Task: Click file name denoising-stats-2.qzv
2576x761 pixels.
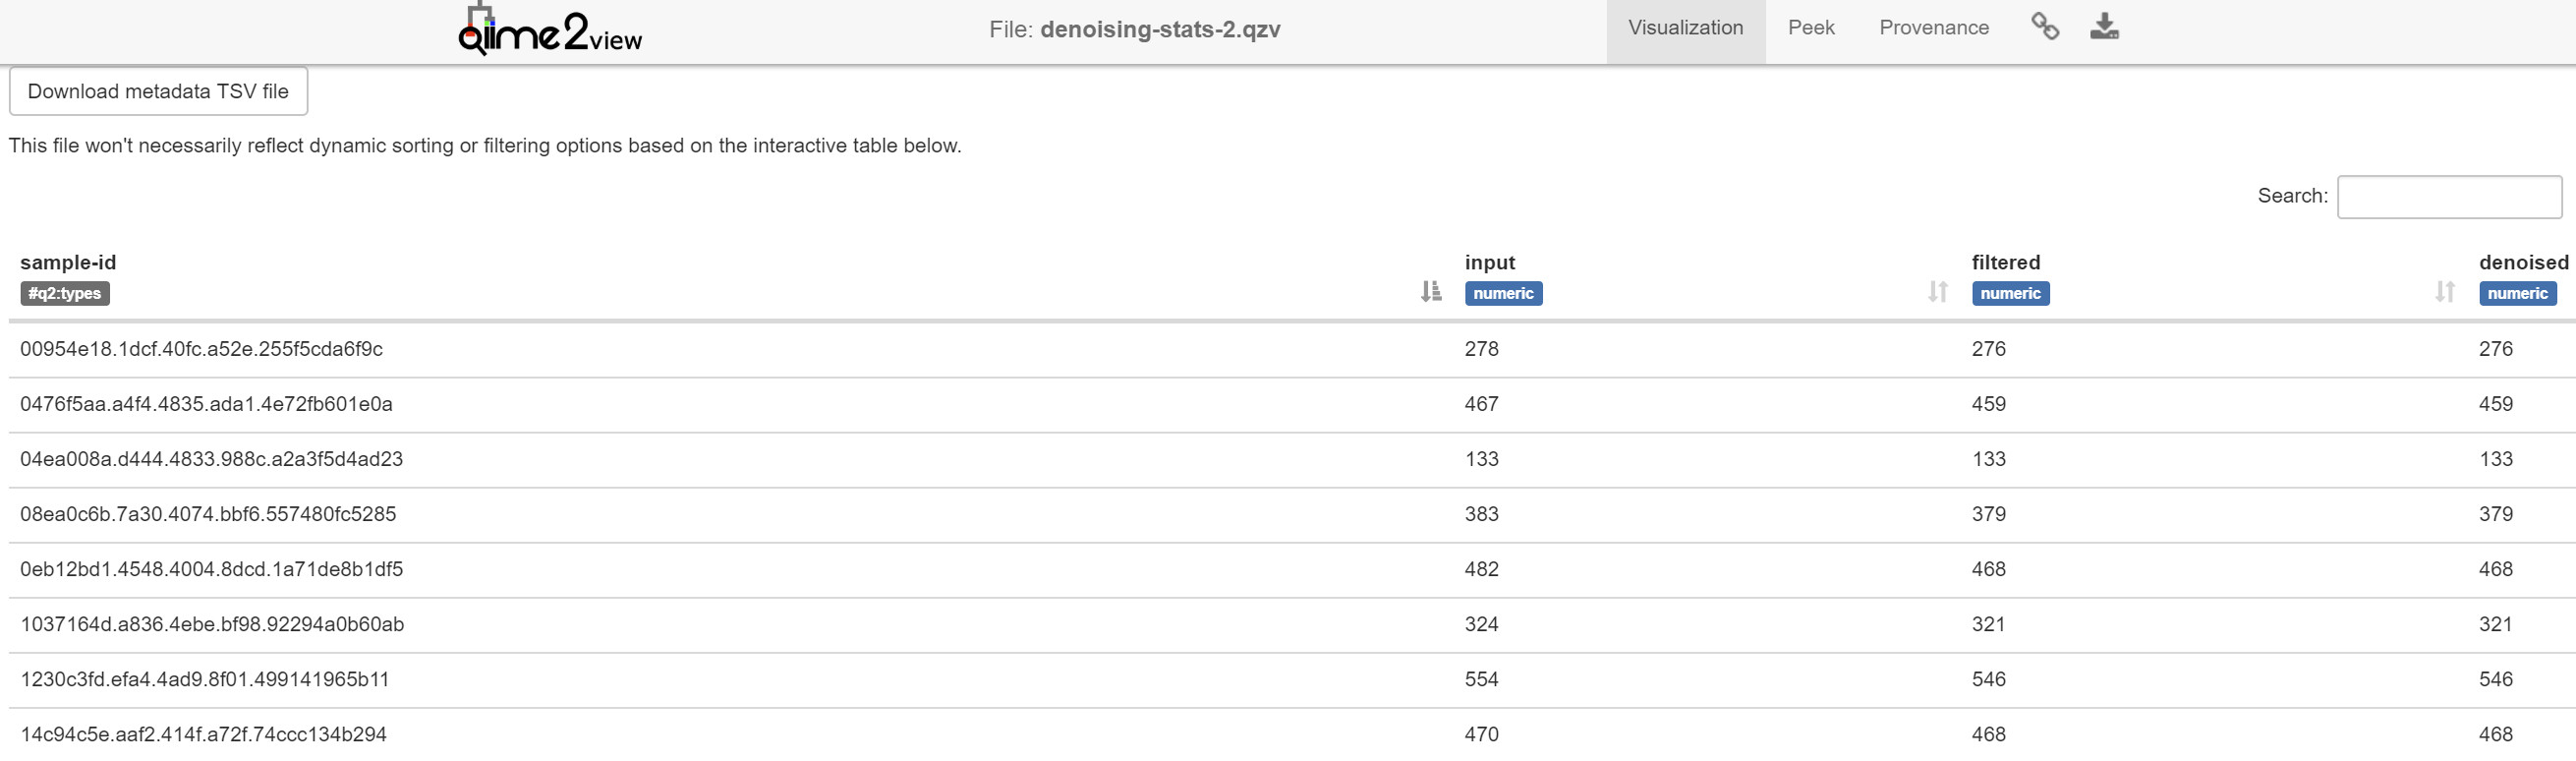Action: (1160, 29)
